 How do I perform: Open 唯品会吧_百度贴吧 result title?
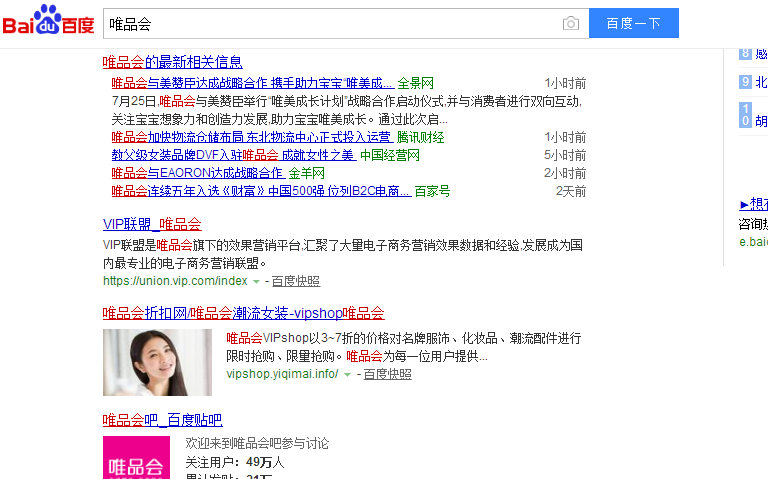coord(162,420)
